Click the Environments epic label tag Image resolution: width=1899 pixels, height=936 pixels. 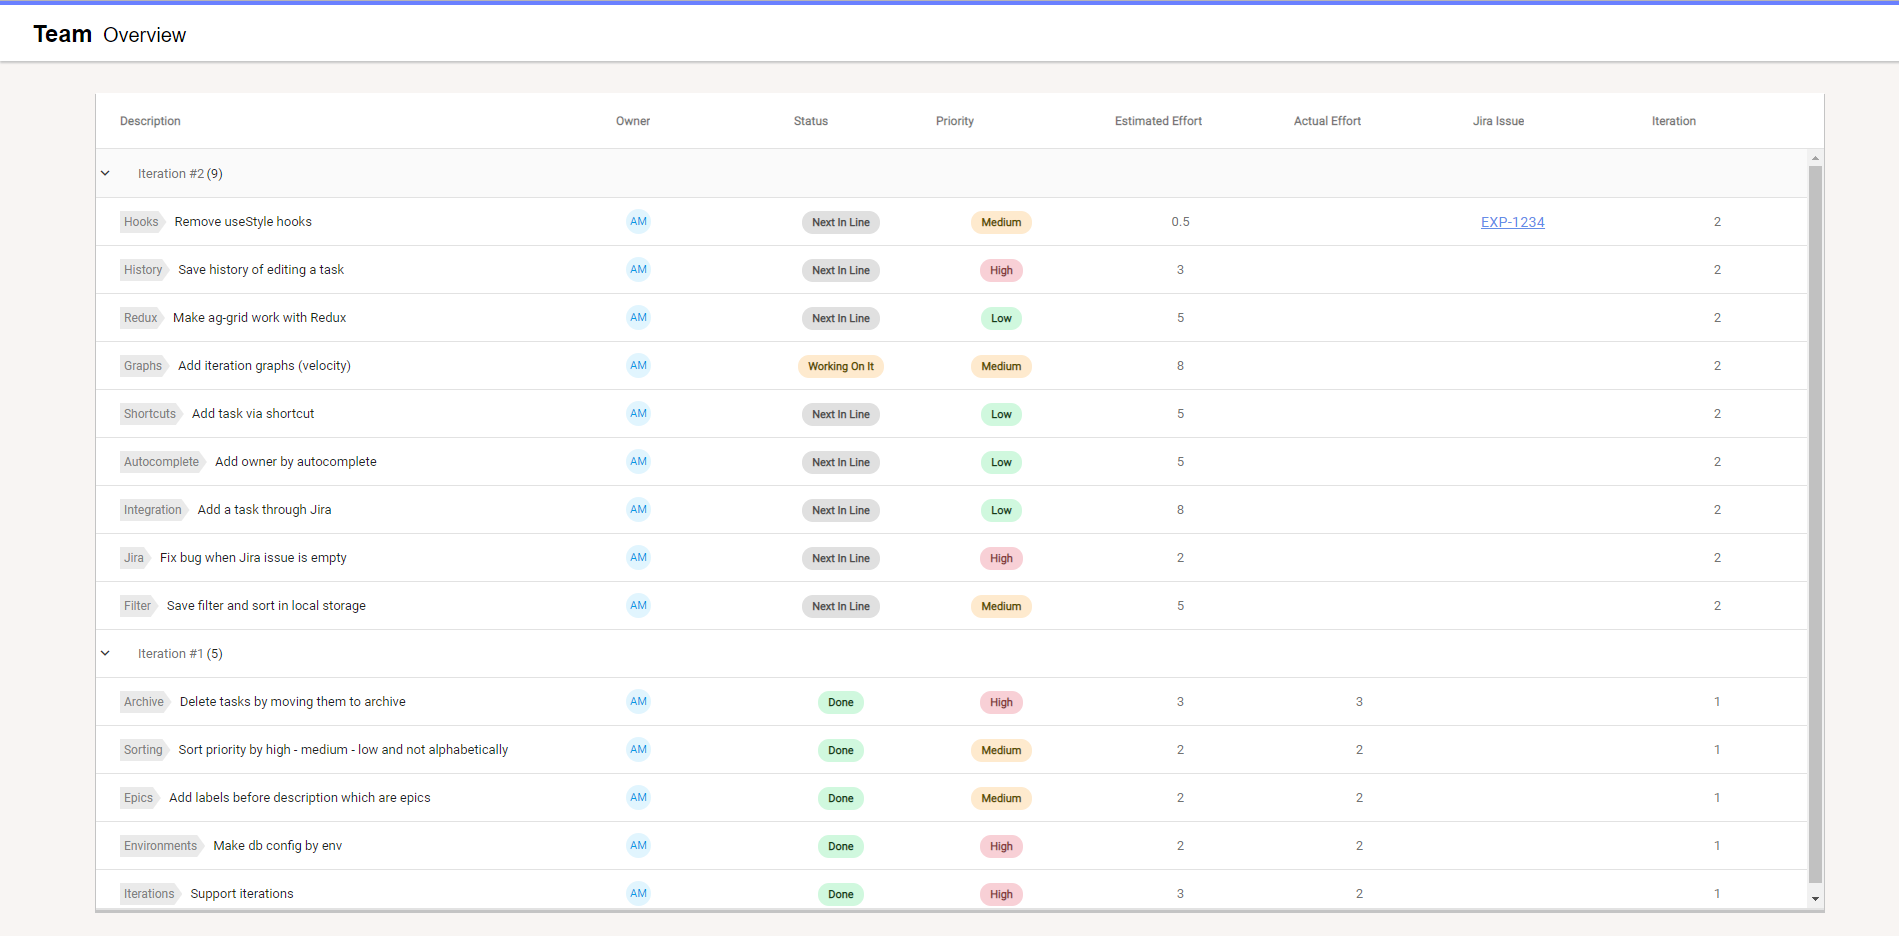[162, 846]
